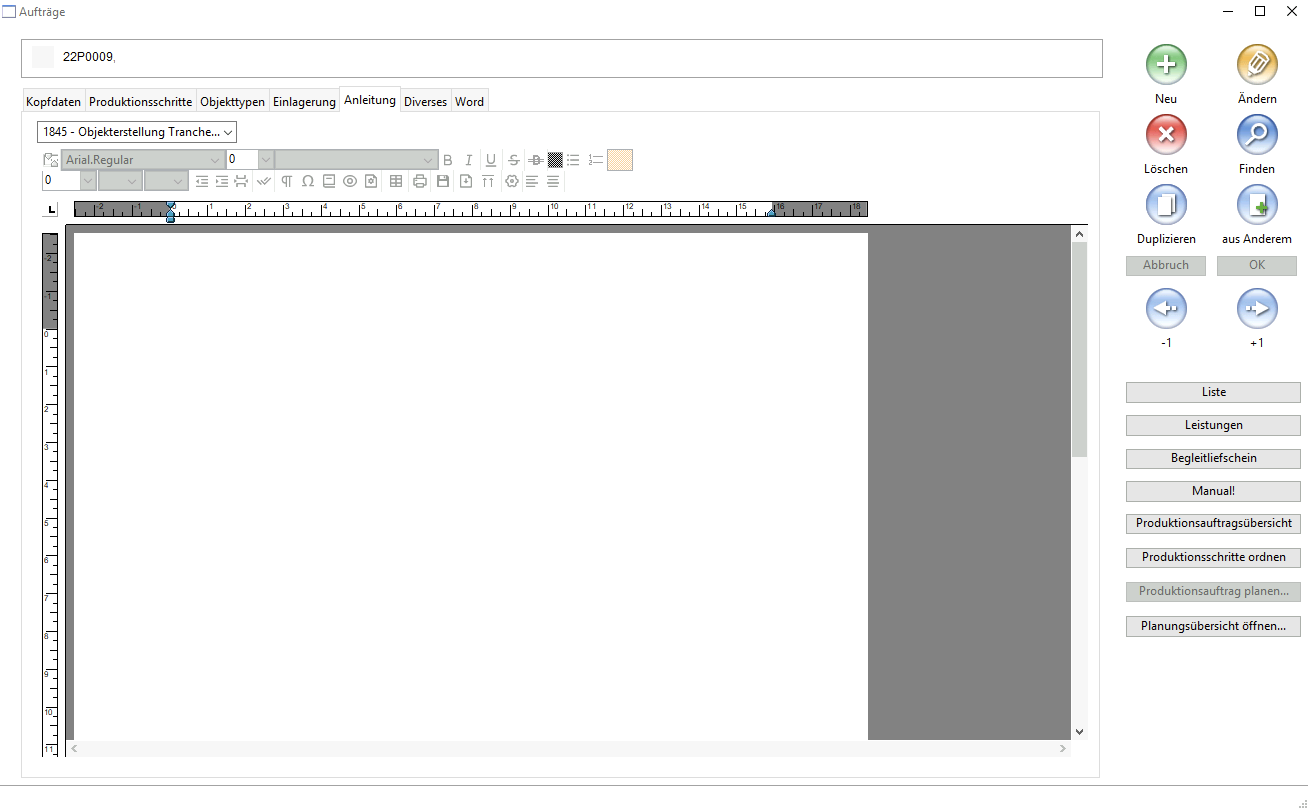This screenshot has width=1308, height=808.
Task: Insert a table using the grid icon
Action: tap(396, 181)
